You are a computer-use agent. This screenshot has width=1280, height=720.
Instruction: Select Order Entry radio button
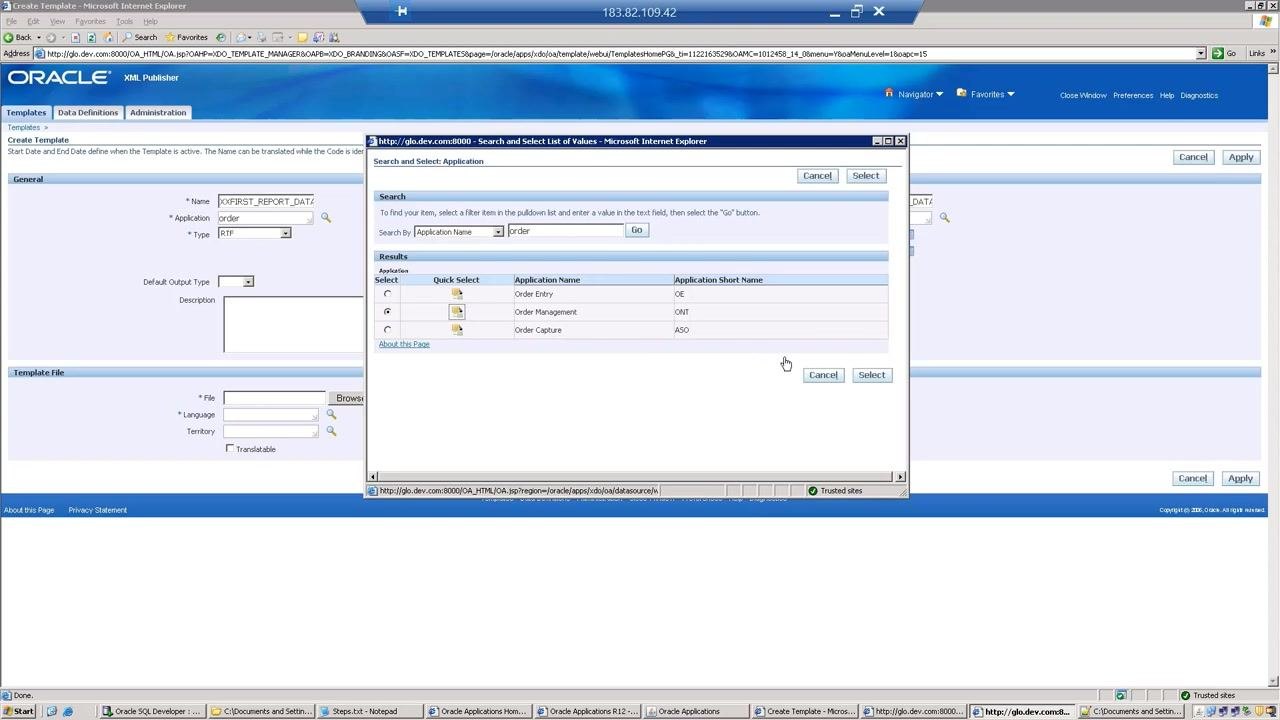(x=387, y=294)
